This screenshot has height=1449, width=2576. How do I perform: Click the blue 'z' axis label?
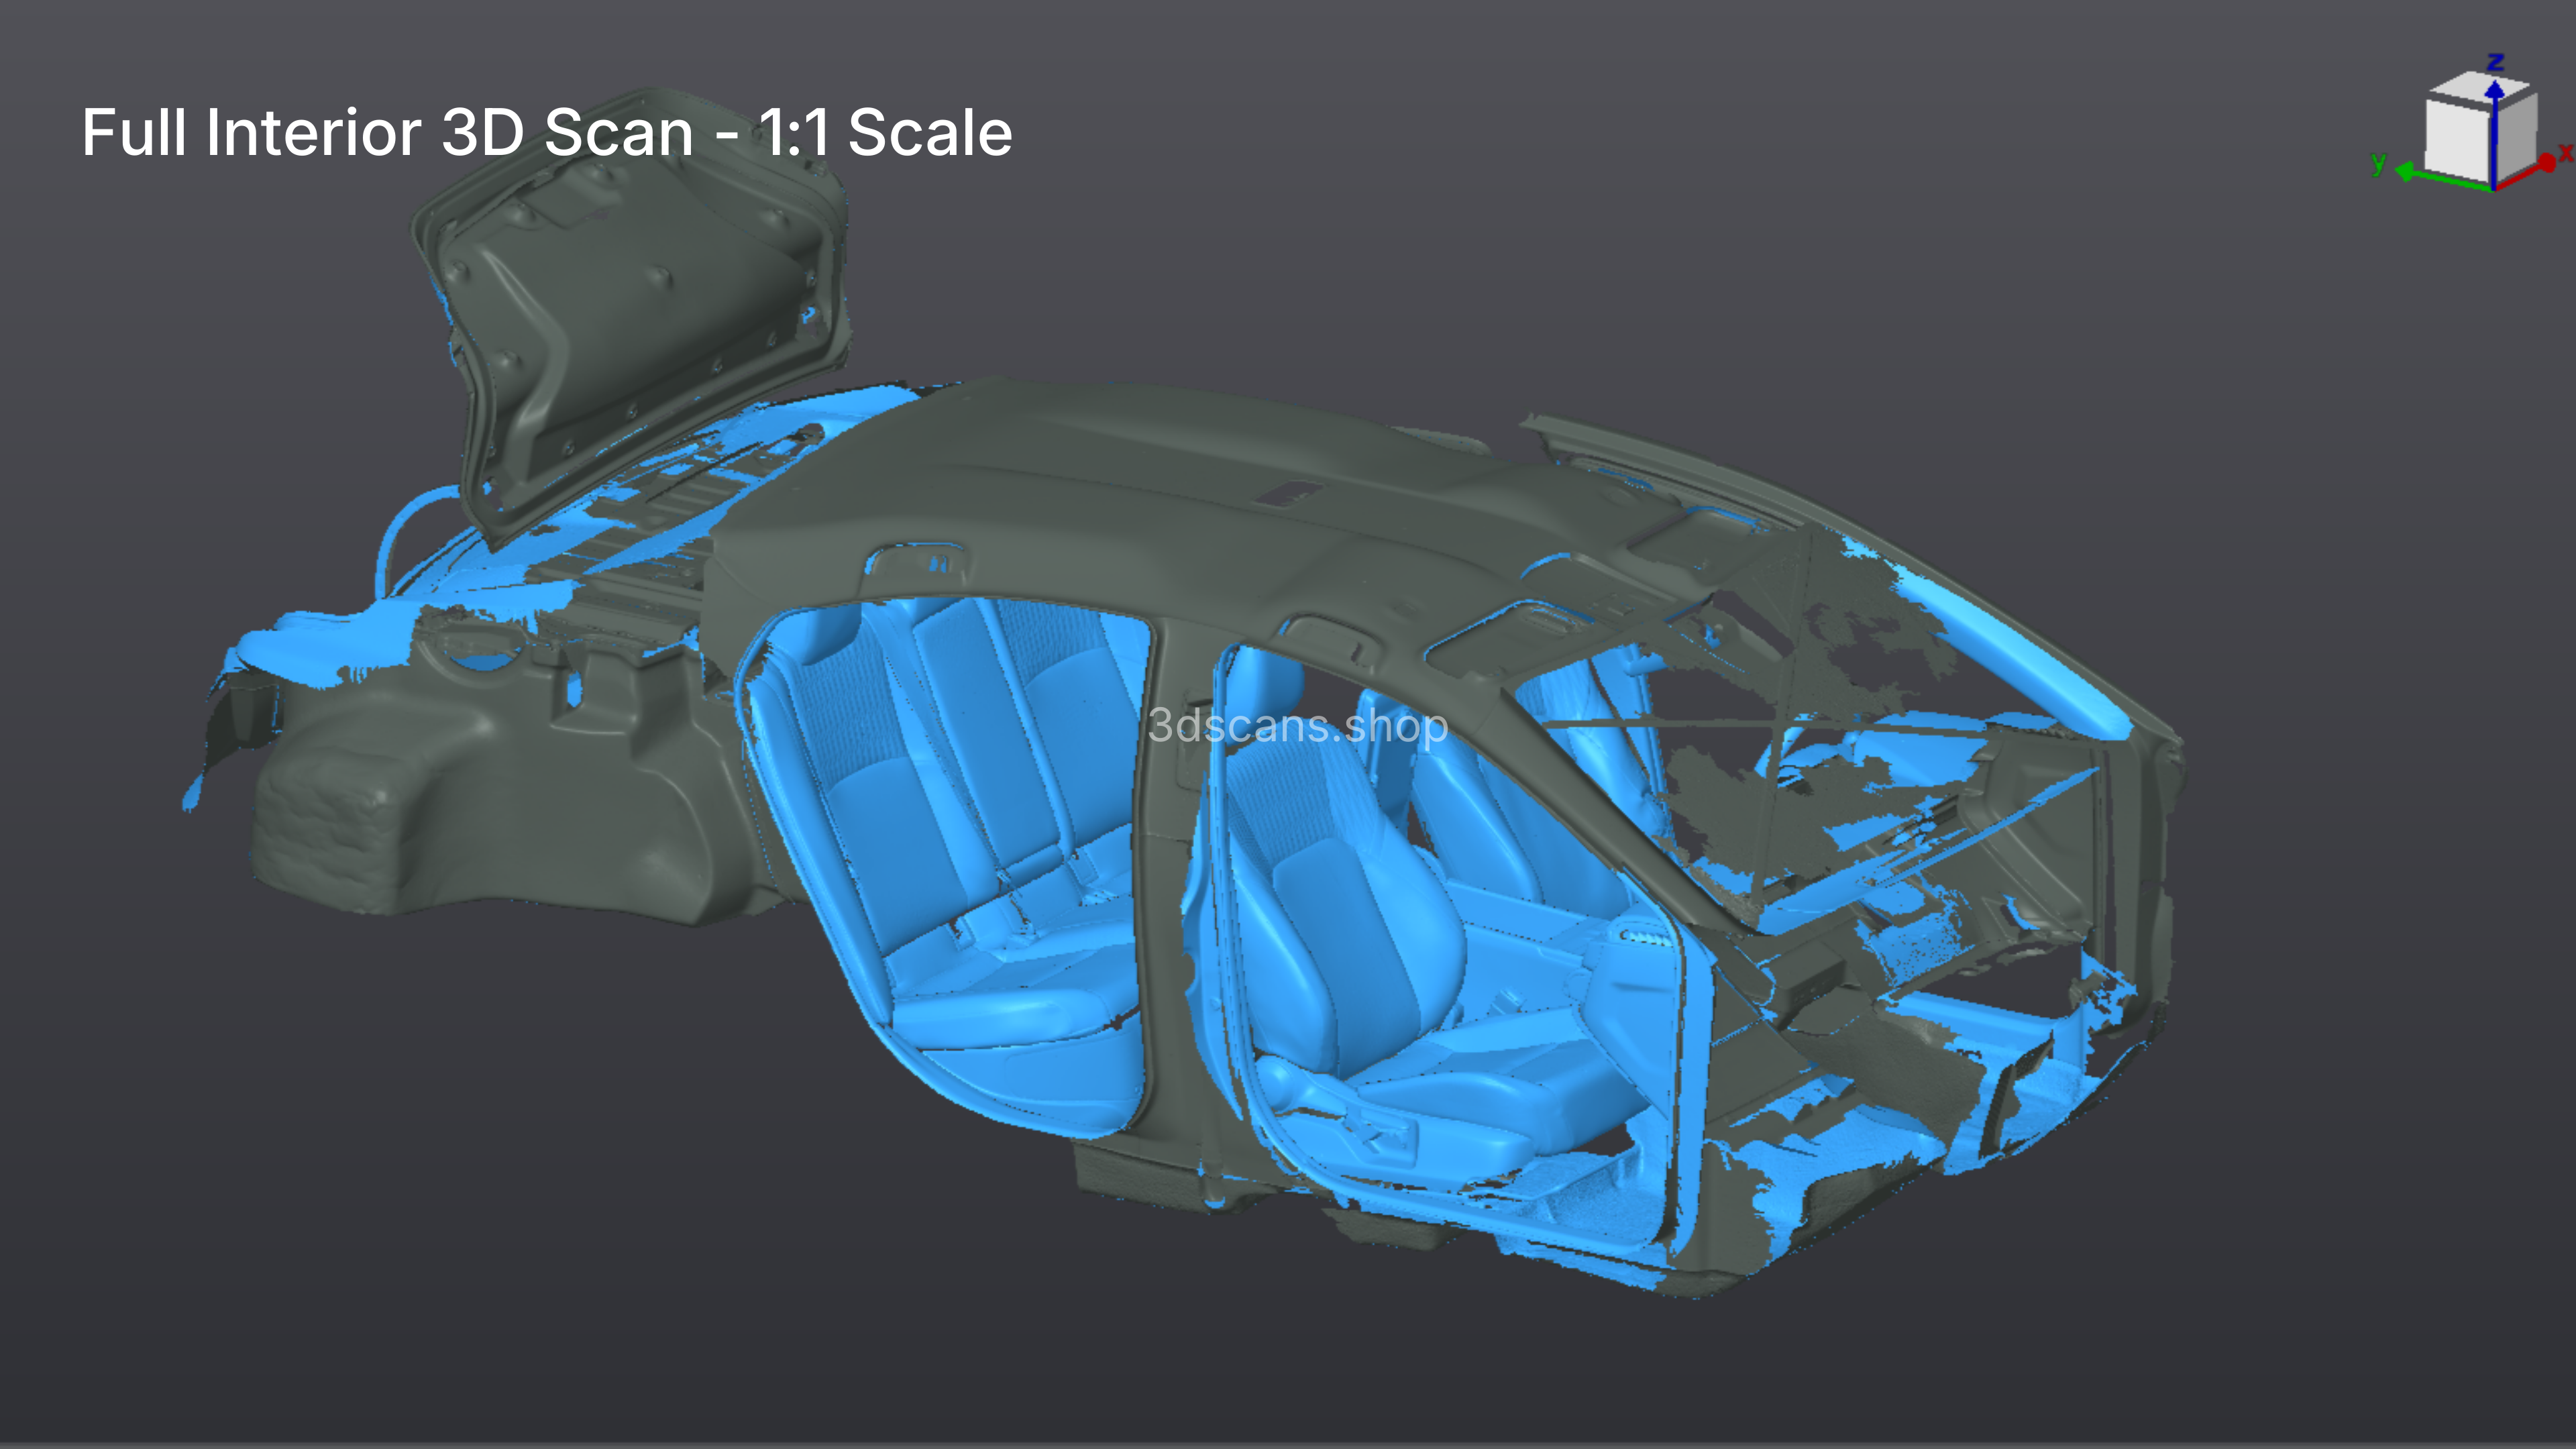coord(2496,62)
